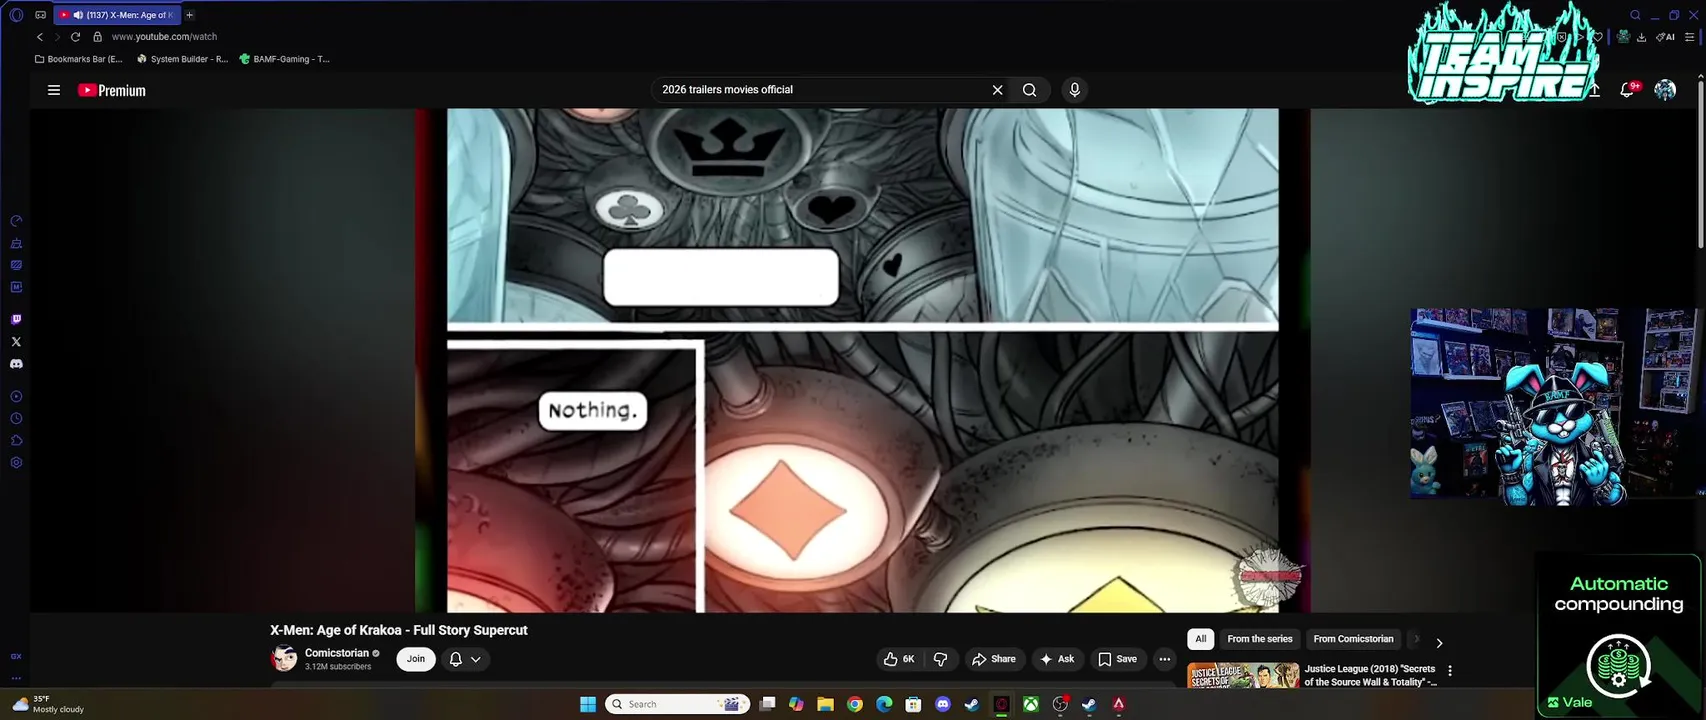Open options for Justice League video
The height and width of the screenshot is (720, 1706).
[1450, 671]
